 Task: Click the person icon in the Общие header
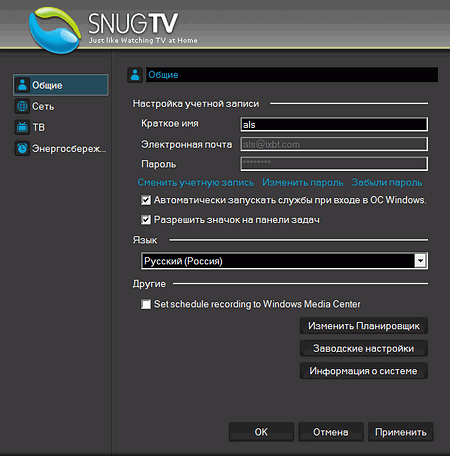135,75
